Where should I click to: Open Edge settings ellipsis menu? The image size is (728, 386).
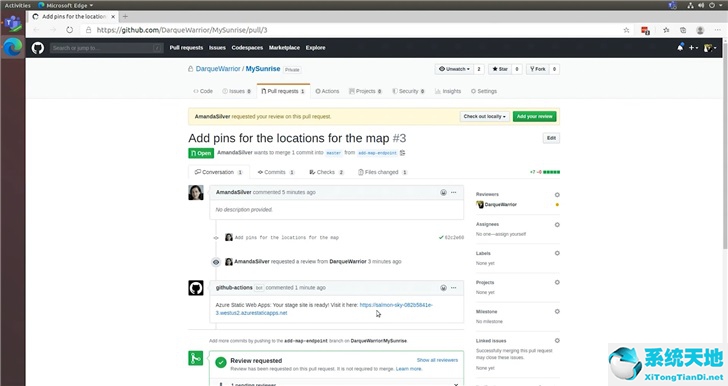(717, 30)
